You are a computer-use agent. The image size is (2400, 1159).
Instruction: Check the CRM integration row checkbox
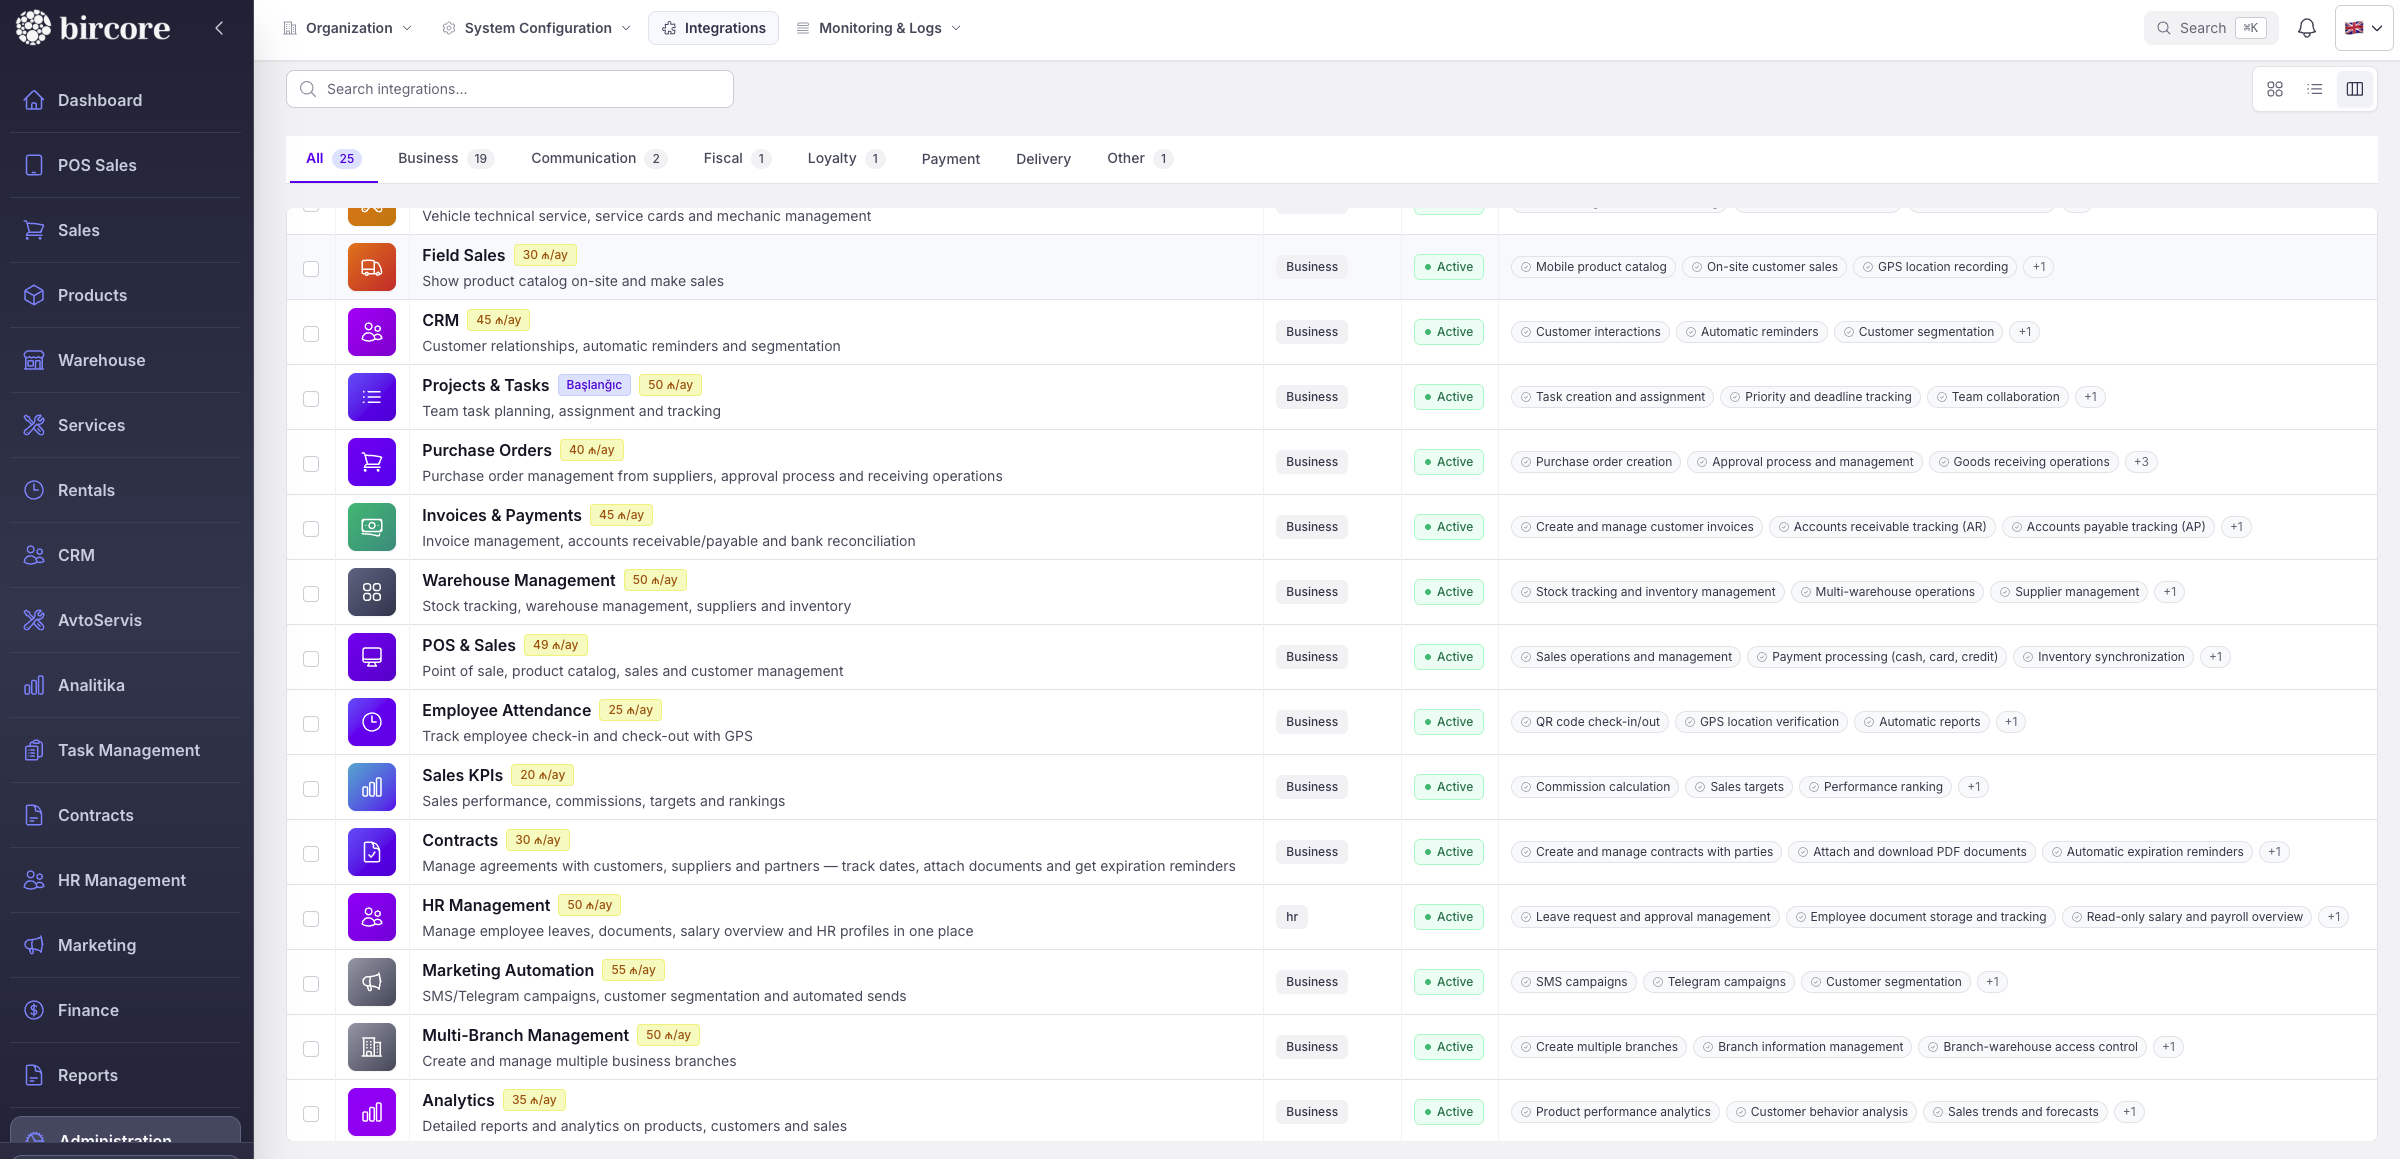pos(311,334)
